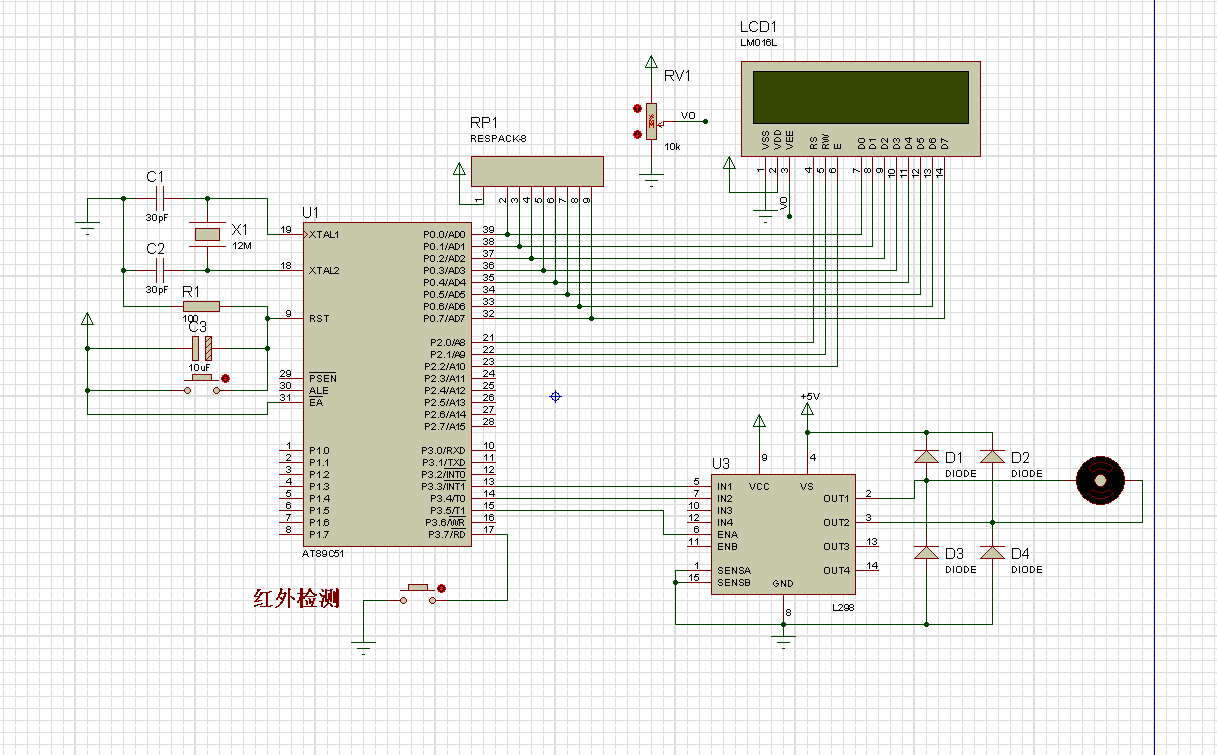Click the +5V power terminal arrow
This screenshot has width=1217, height=755.
(x=807, y=411)
